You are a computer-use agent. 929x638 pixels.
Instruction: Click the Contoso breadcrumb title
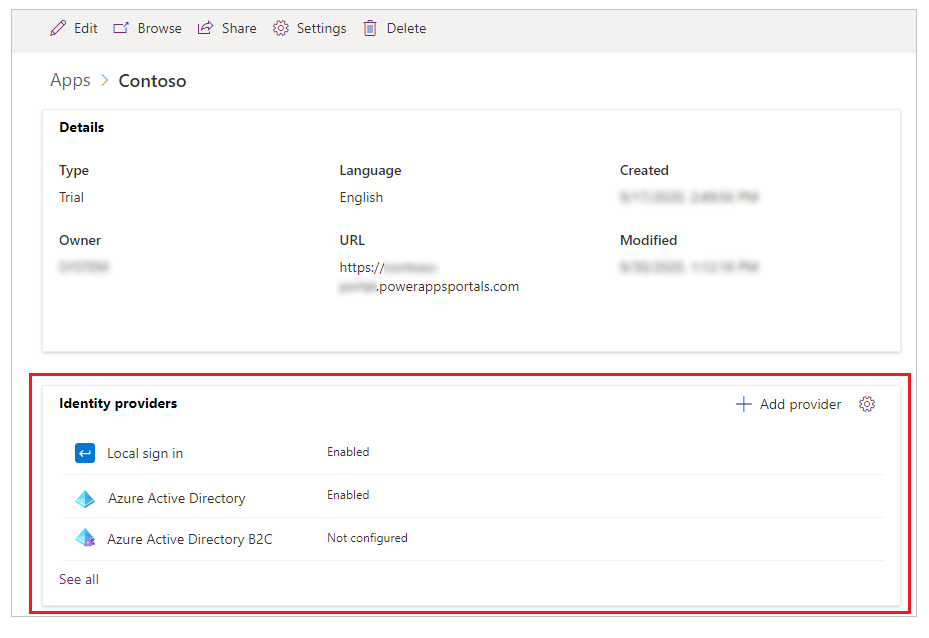coord(152,81)
